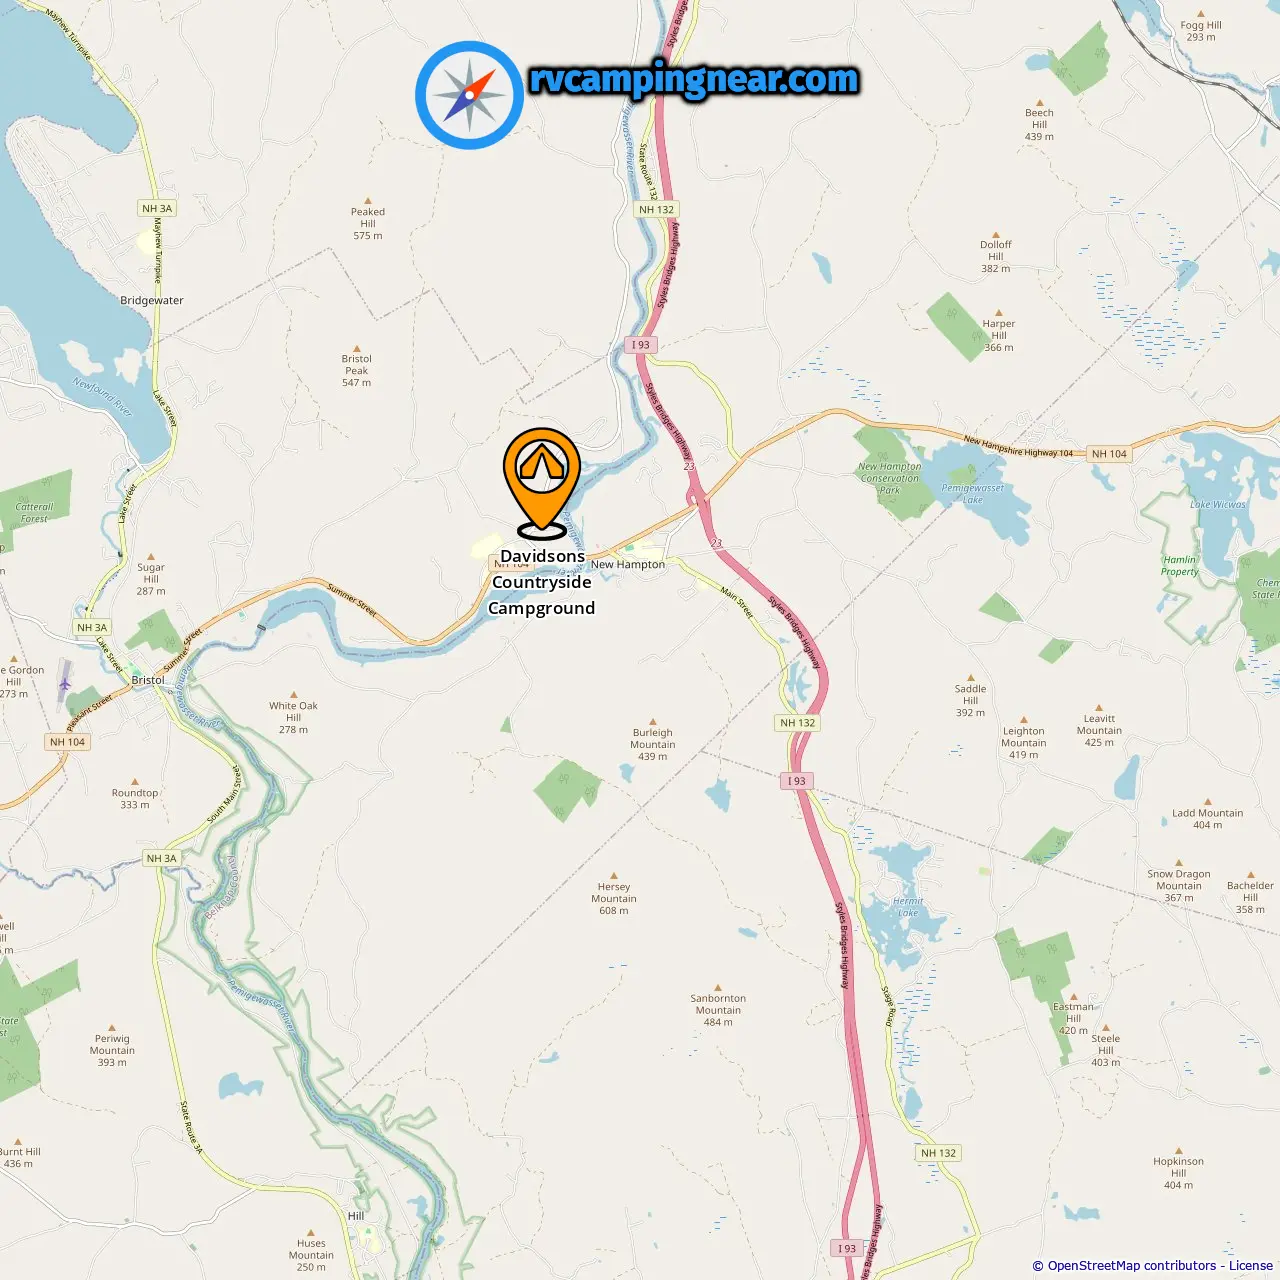Open the License link
Viewport: 1280px width, 1280px height.
point(1251,1266)
